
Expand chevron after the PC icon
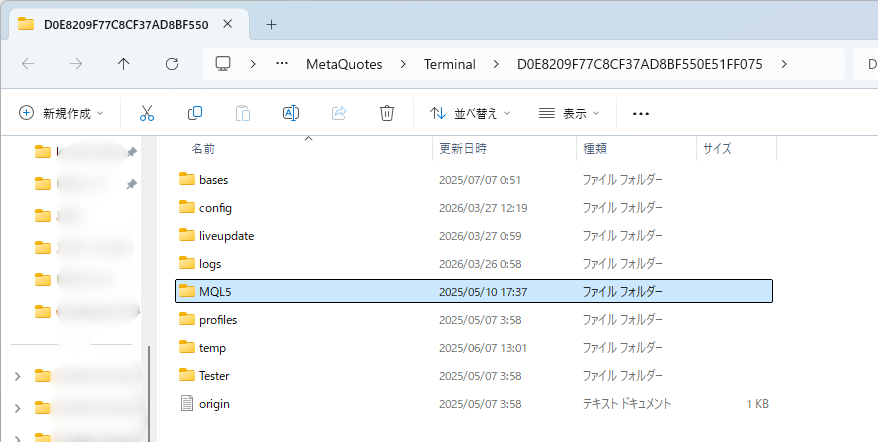click(x=253, y=64)
